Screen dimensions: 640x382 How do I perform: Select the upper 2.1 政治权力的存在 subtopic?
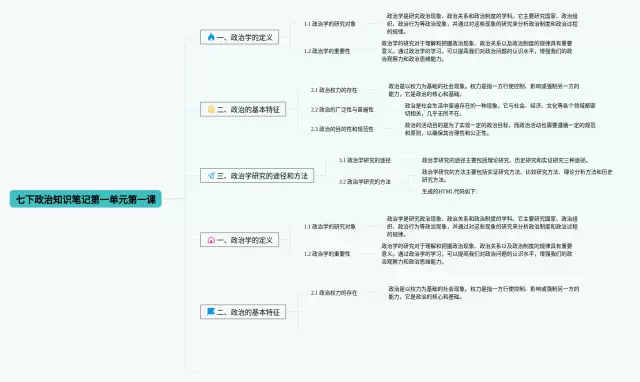334,90
